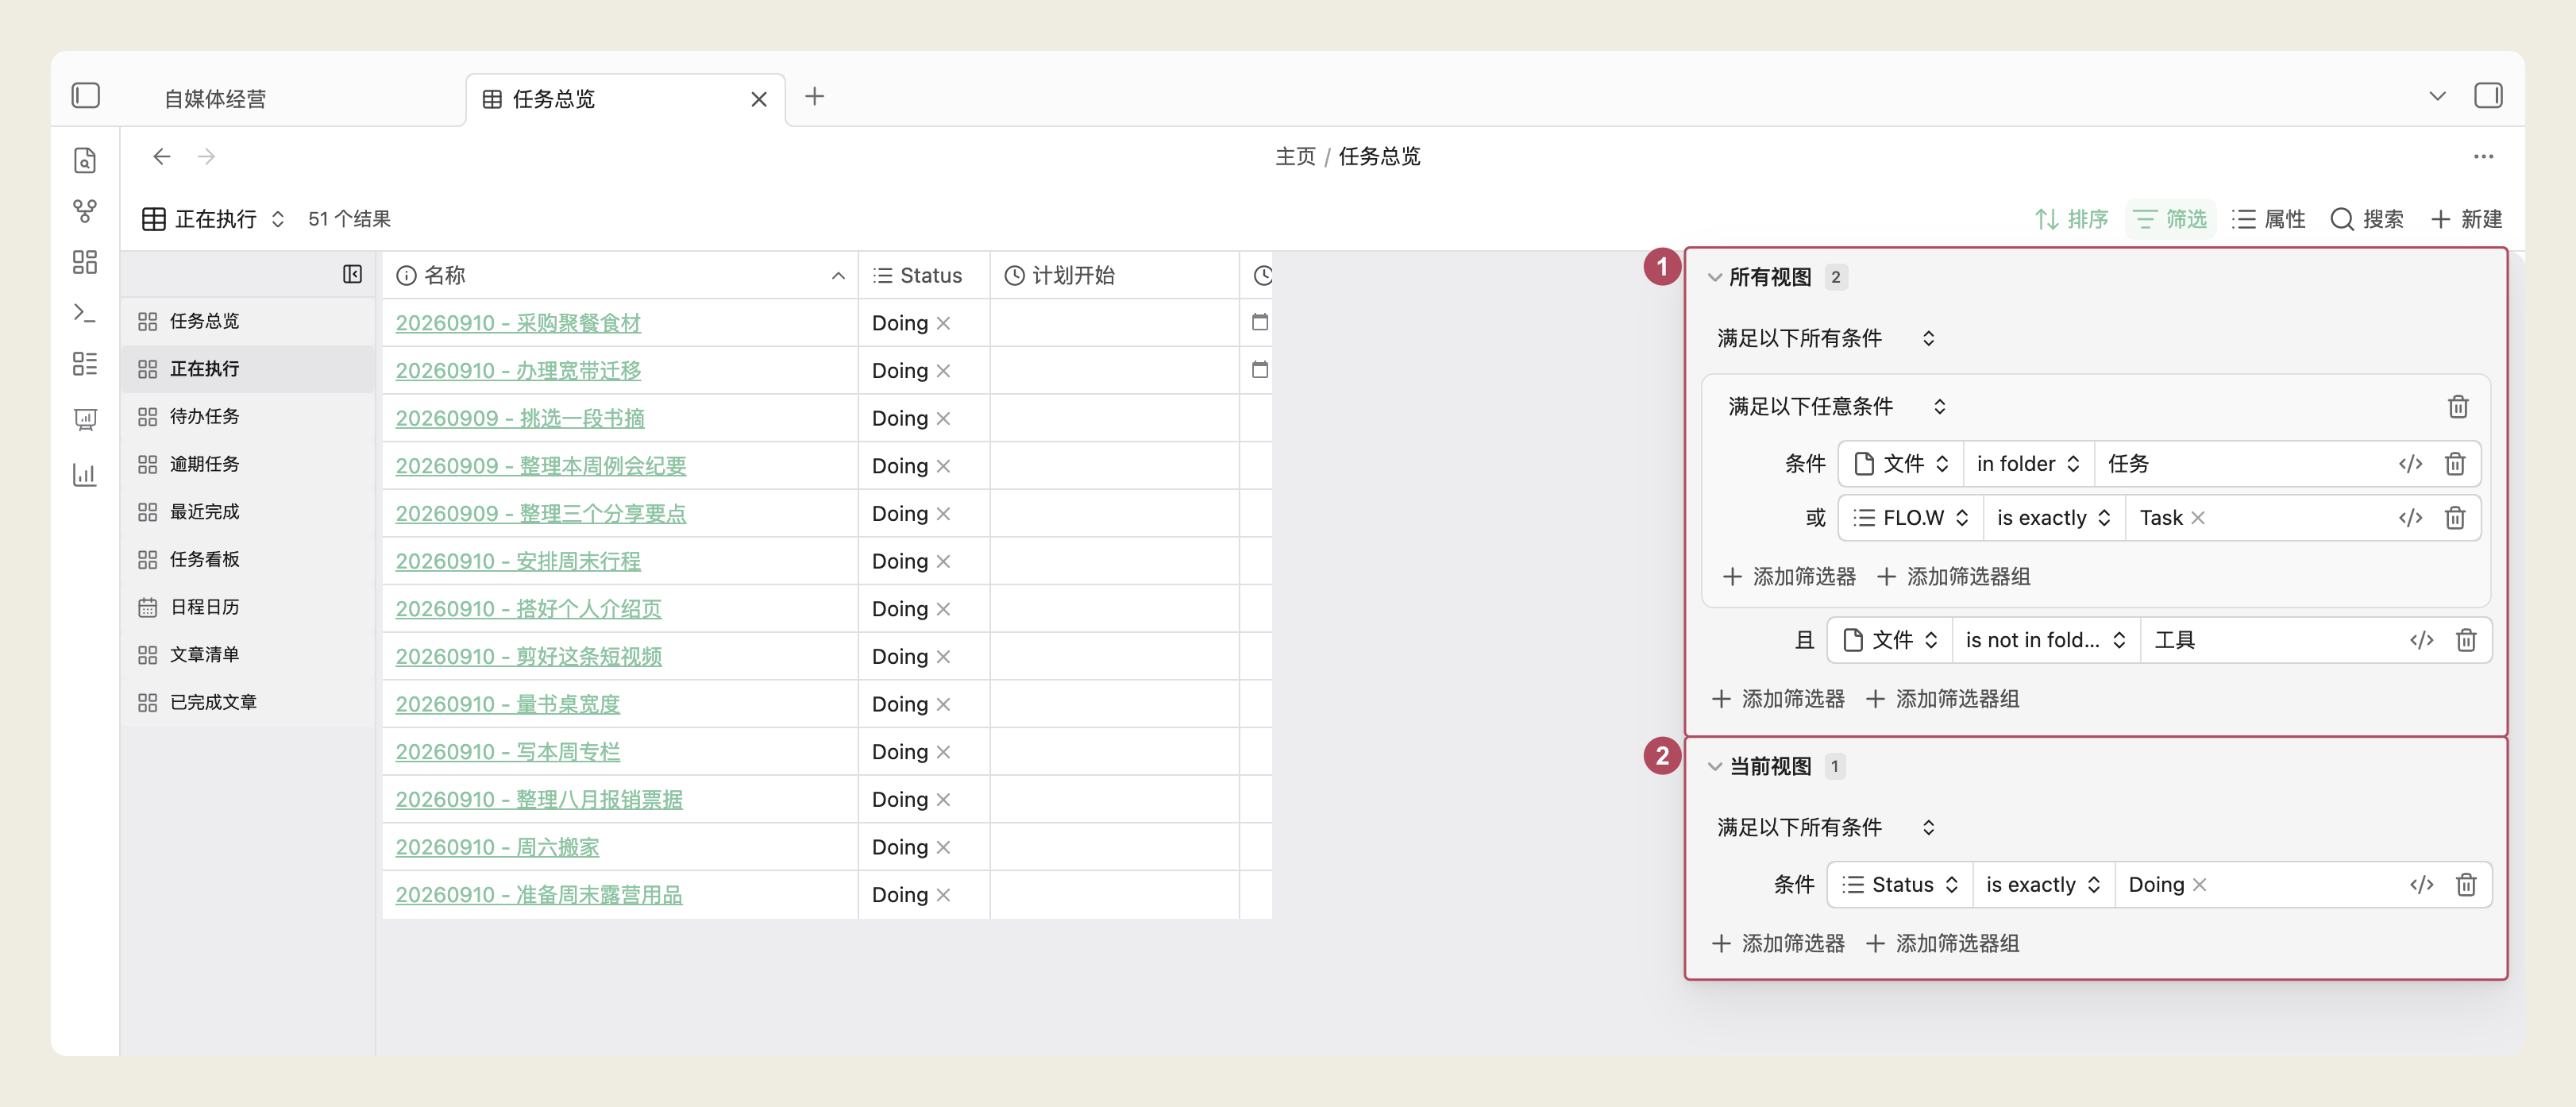
Task: Remove the Doing tag from Status filter
Action: [2199, 885]
